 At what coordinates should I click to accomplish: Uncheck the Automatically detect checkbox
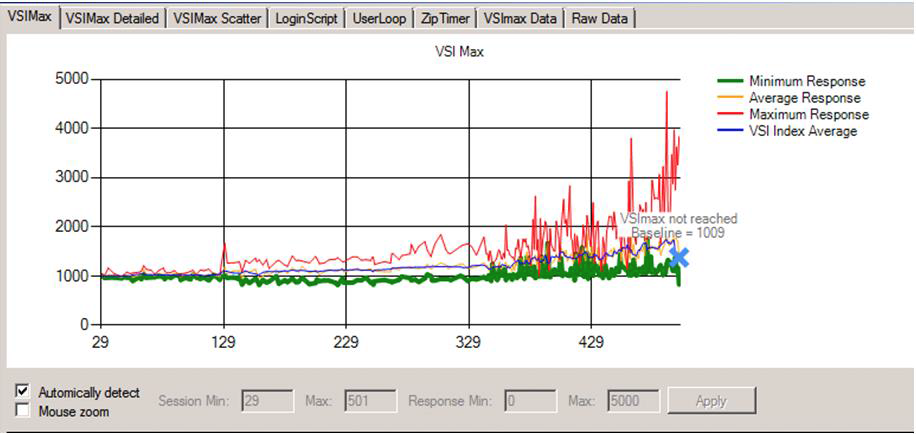[23, 392]
